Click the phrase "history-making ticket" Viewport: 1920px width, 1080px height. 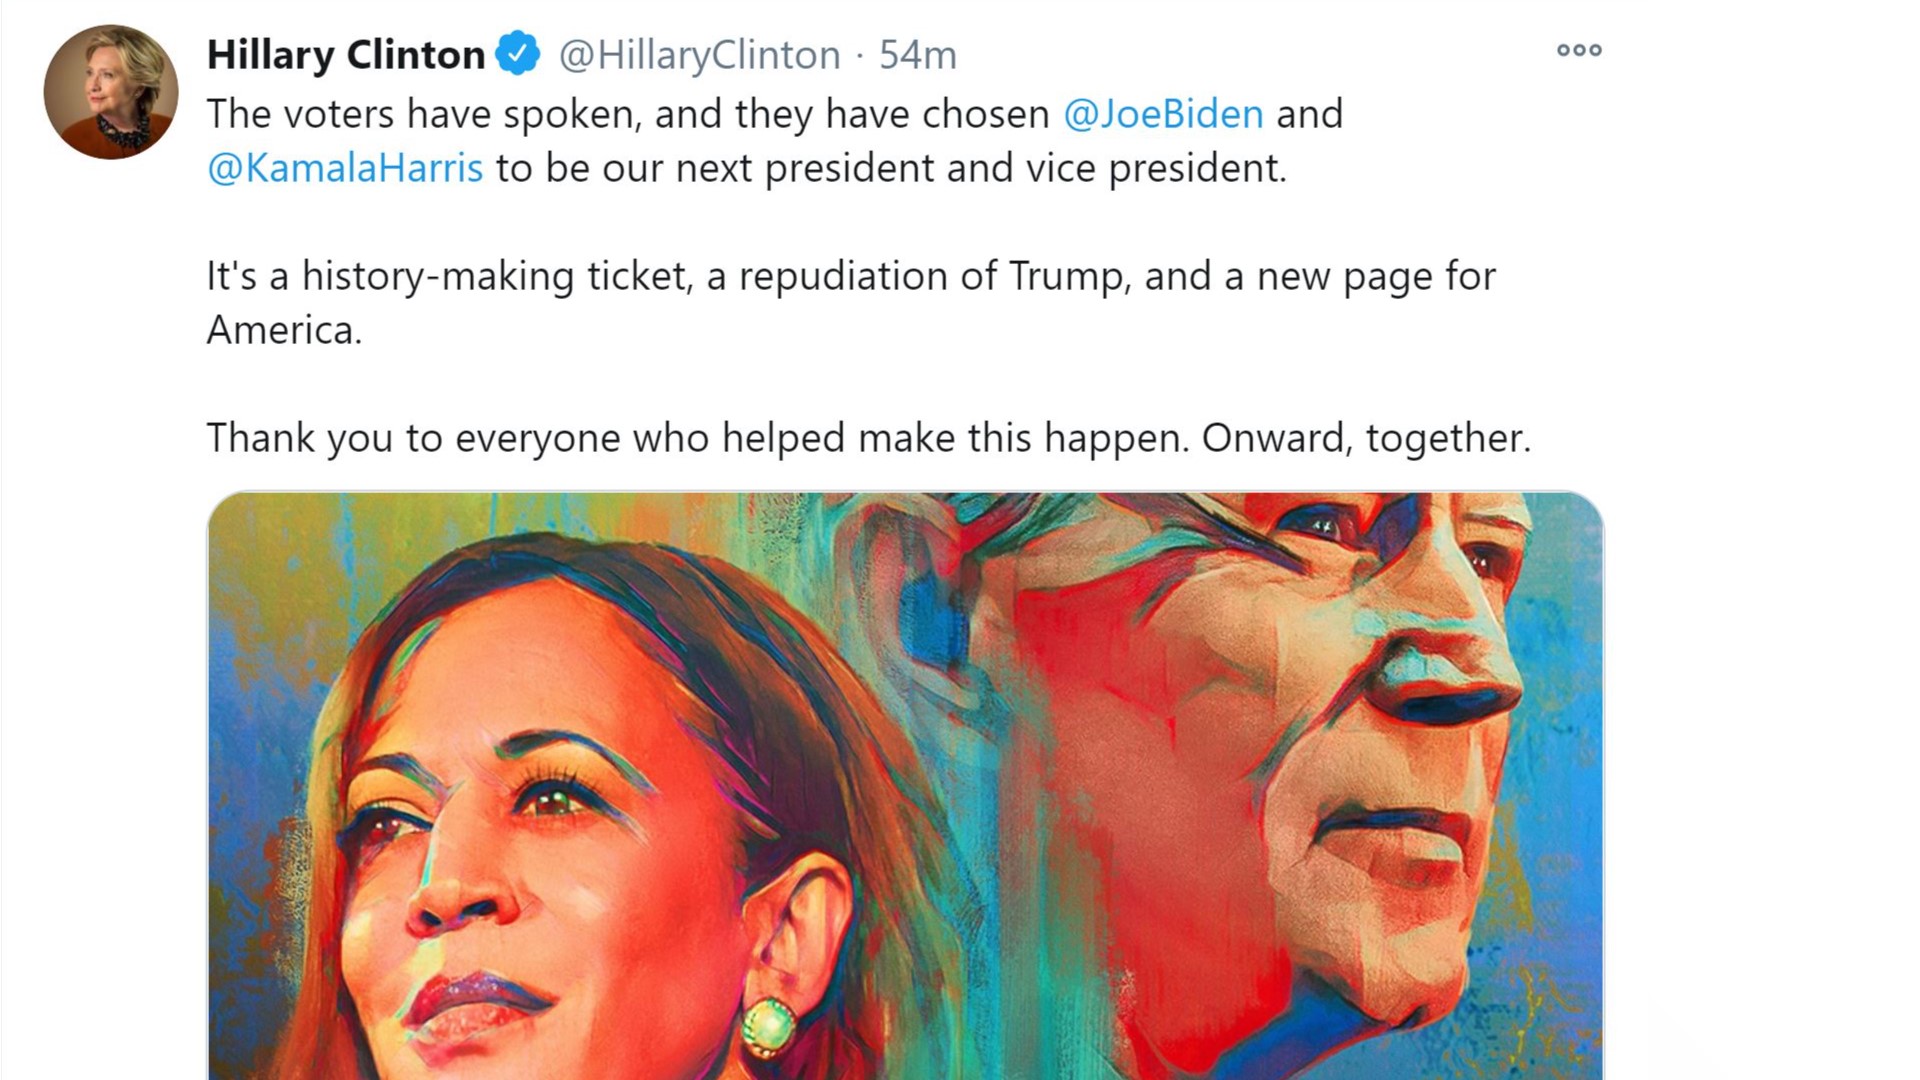pos(496,276)
